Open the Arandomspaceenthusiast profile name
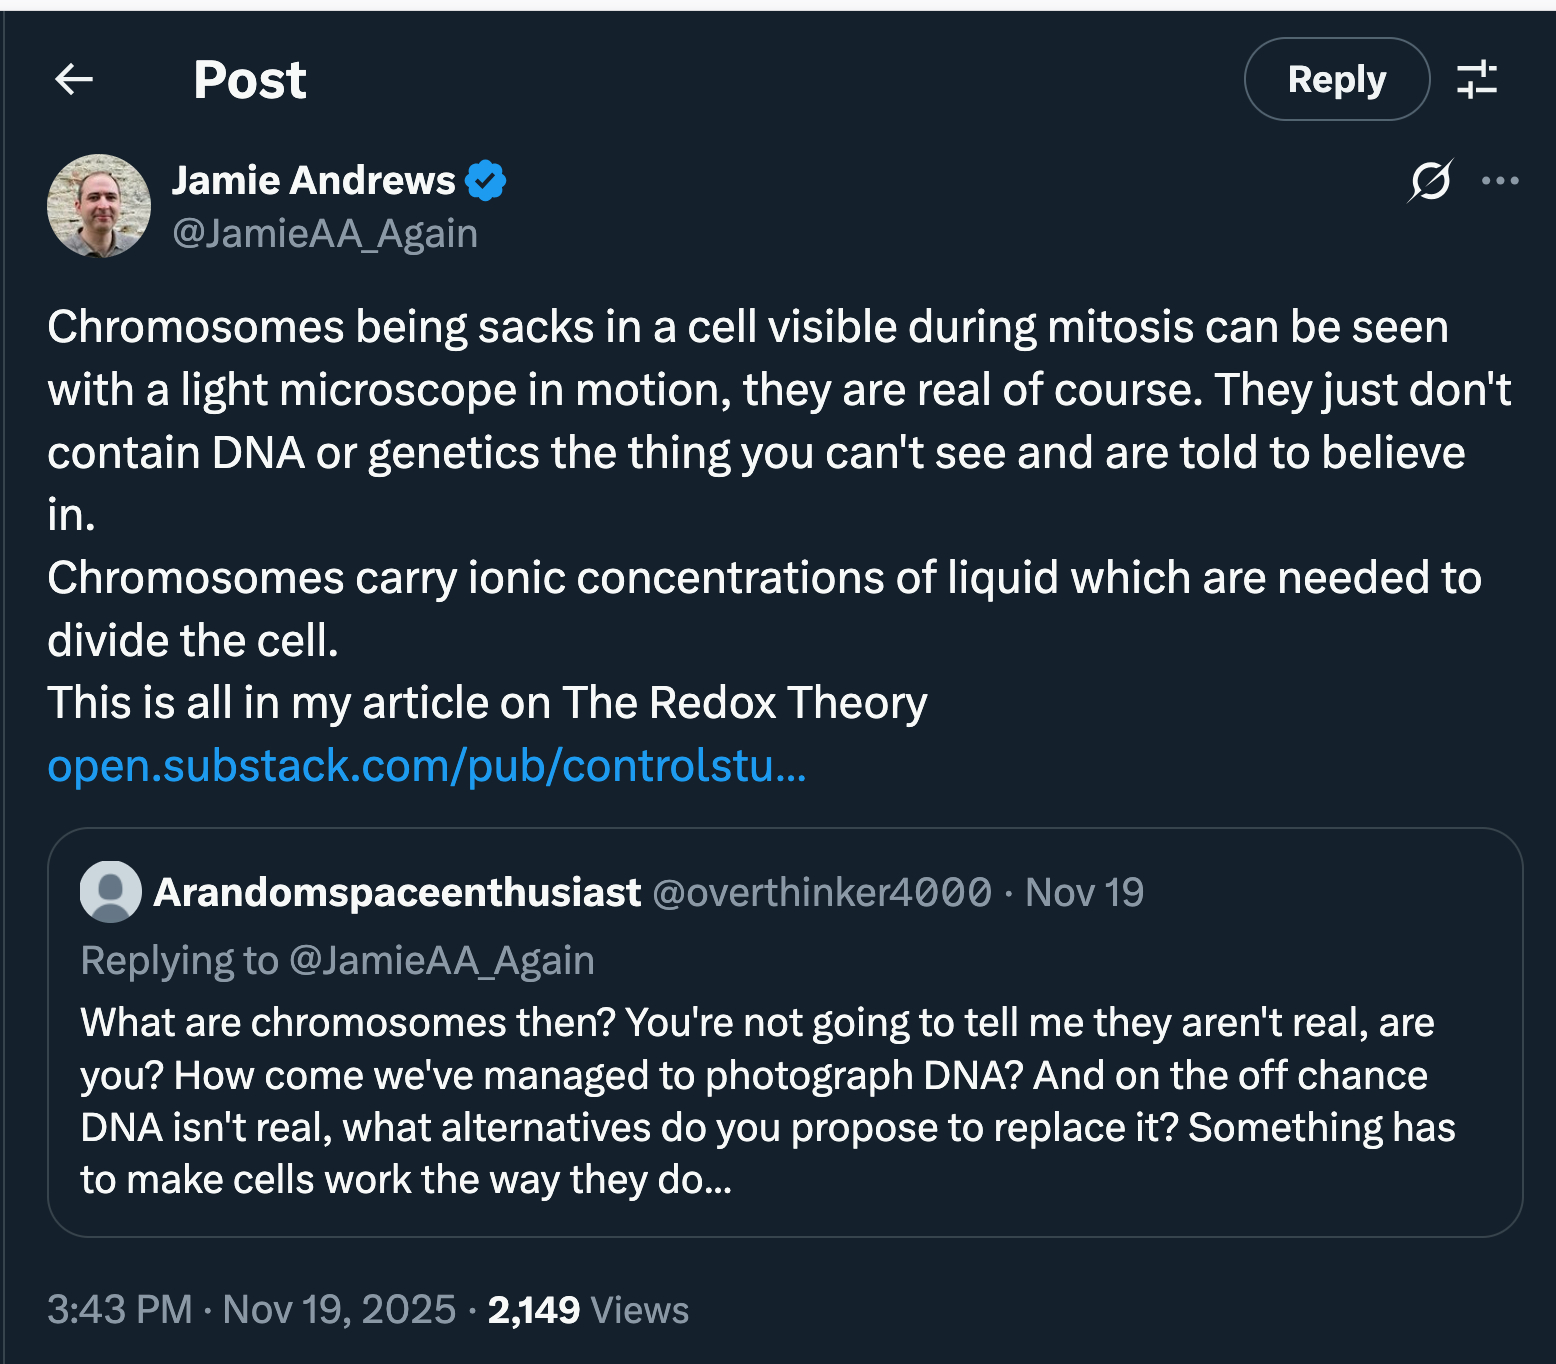 [x=397, y=892]
